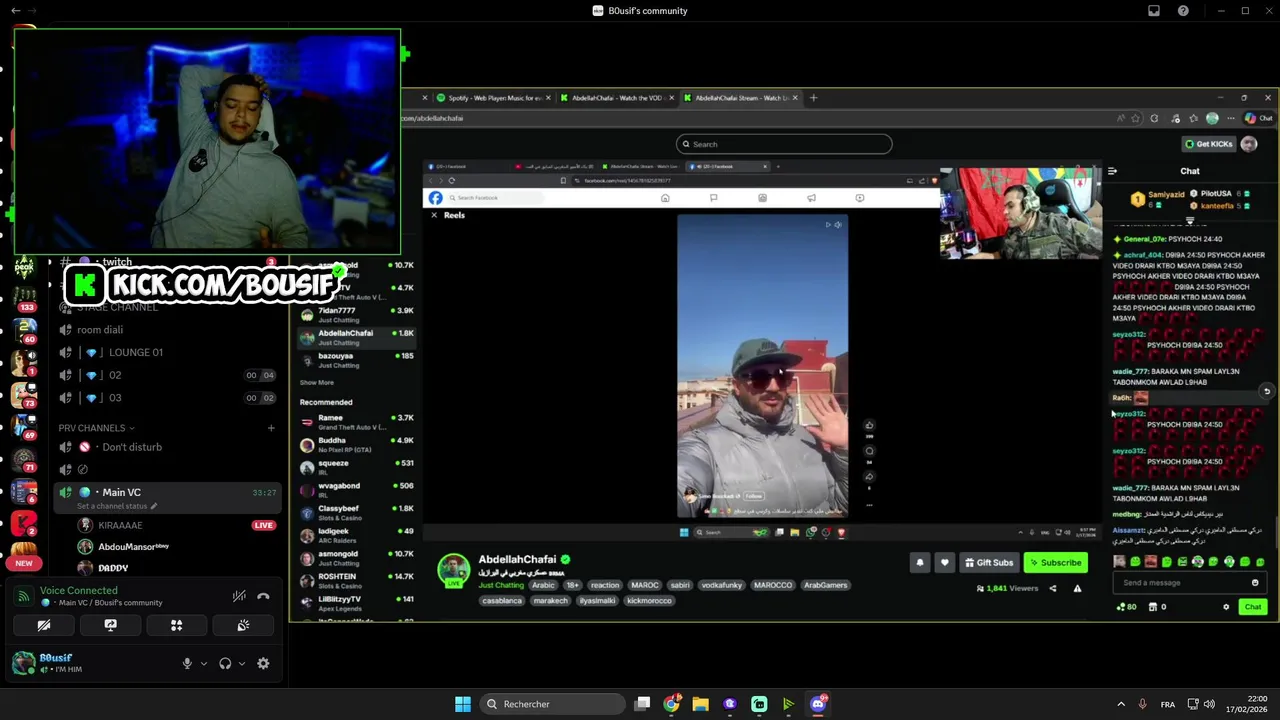Open 7idan7777 channel in Kick sidebar
1280x720 pixels.
click(x=357, y=315)
